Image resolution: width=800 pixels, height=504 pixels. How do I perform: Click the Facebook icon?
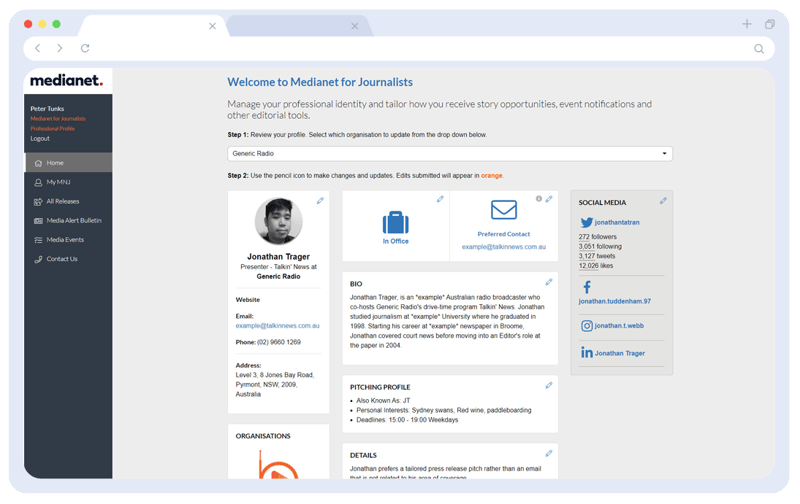[587, 287]
